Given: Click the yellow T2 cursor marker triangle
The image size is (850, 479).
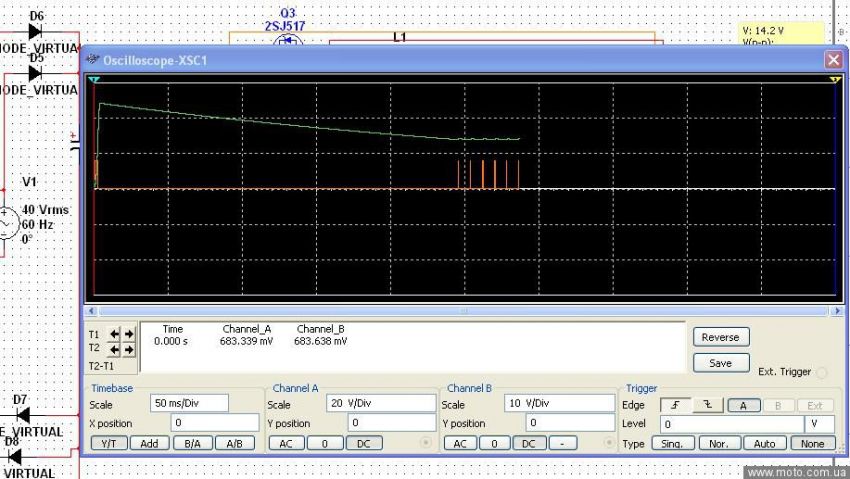Looking at the screenshot, I should coord(835,80).
